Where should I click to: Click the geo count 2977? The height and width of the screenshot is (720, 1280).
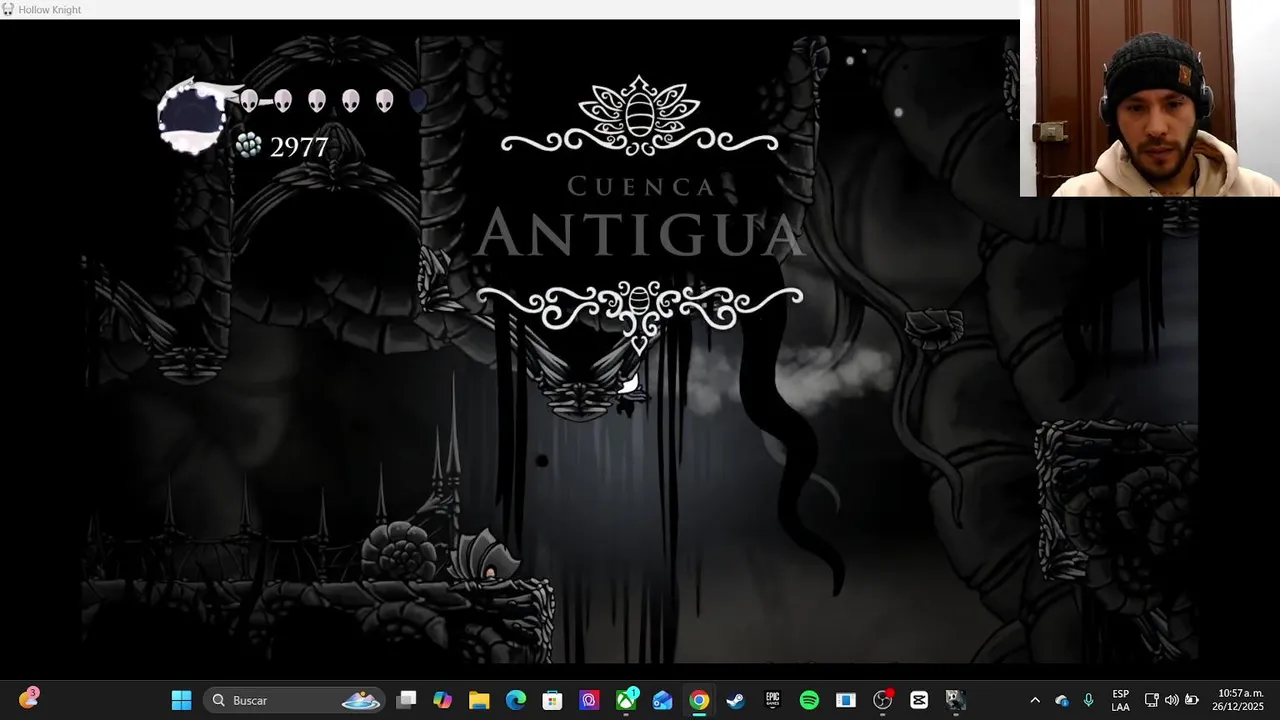point(299,148)
